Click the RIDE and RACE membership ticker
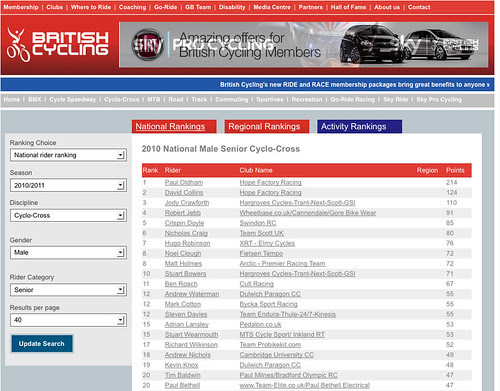Image resolution: width=500 pixels, height=391 pixels. (355, 85)
